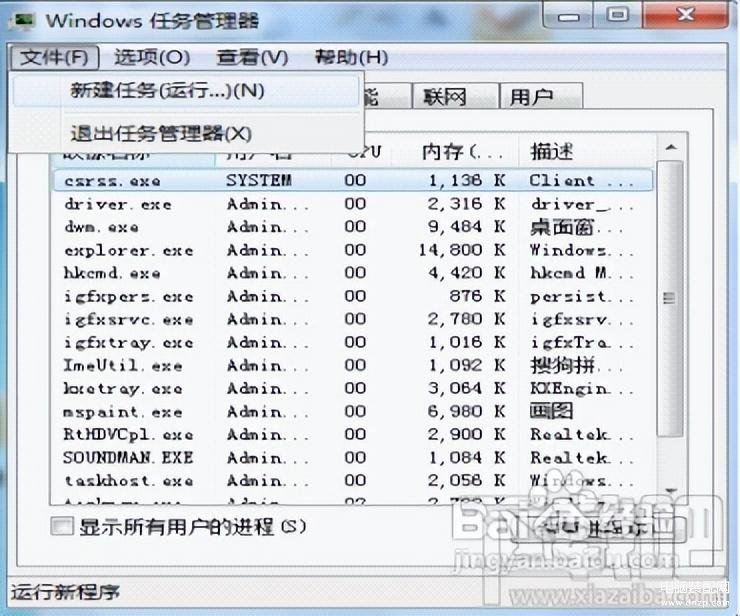
Task: Select the csrss.exe process row
Action: pyautogui.click(x=353, y=180)
